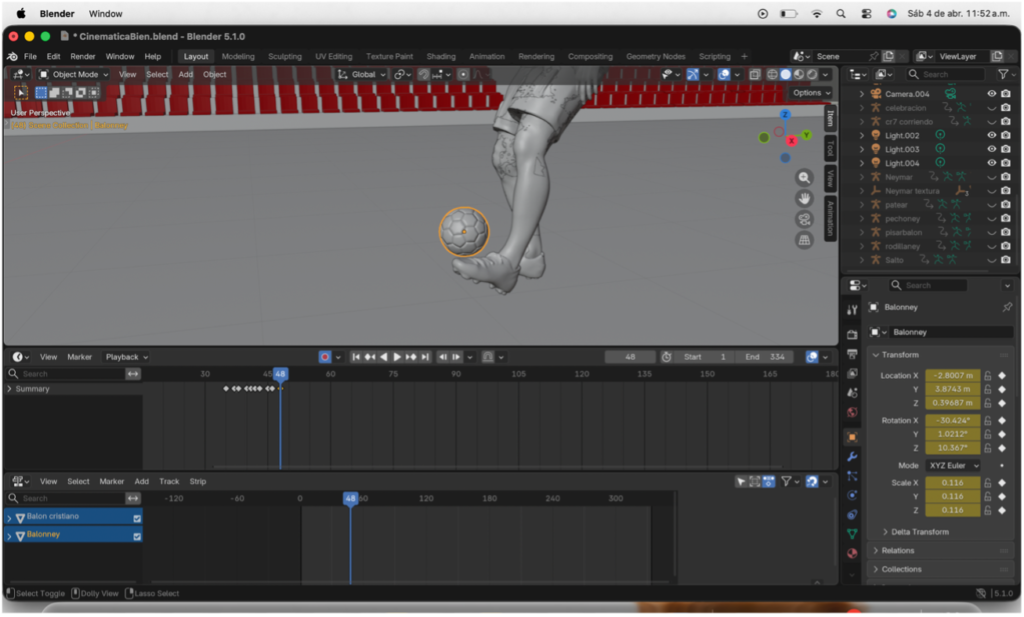Click the Options button in the viewport header
1024x617 pixels.
point(811,91)
